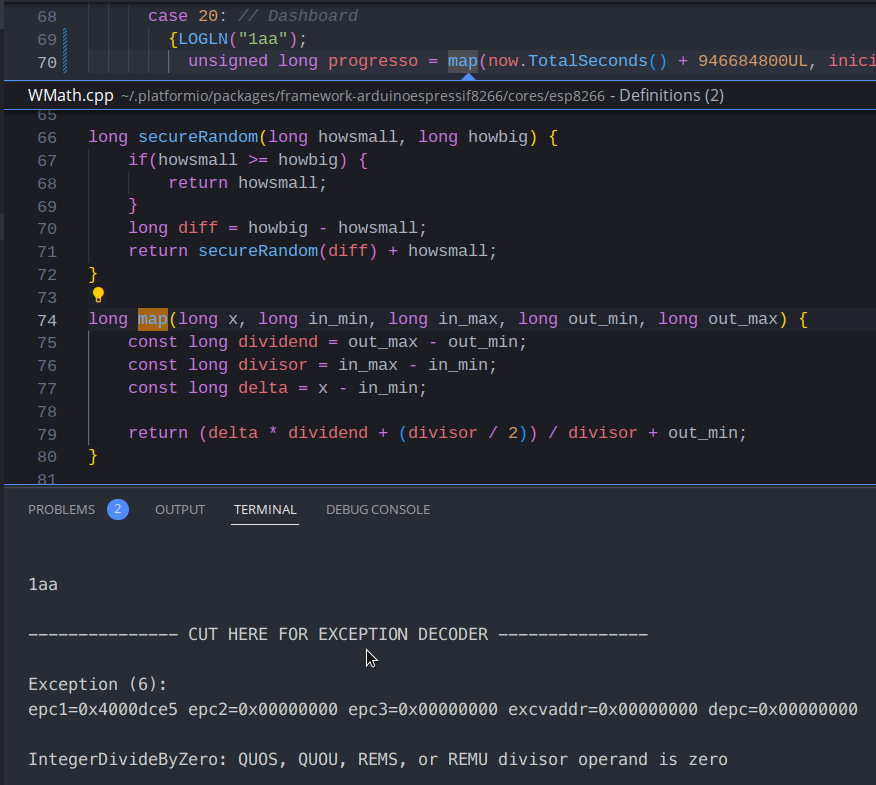This screenshot has height=785, width=876.
Task: Click the epc1=0x4000dce5 value in terminal
Action: [x=103, y=709]
